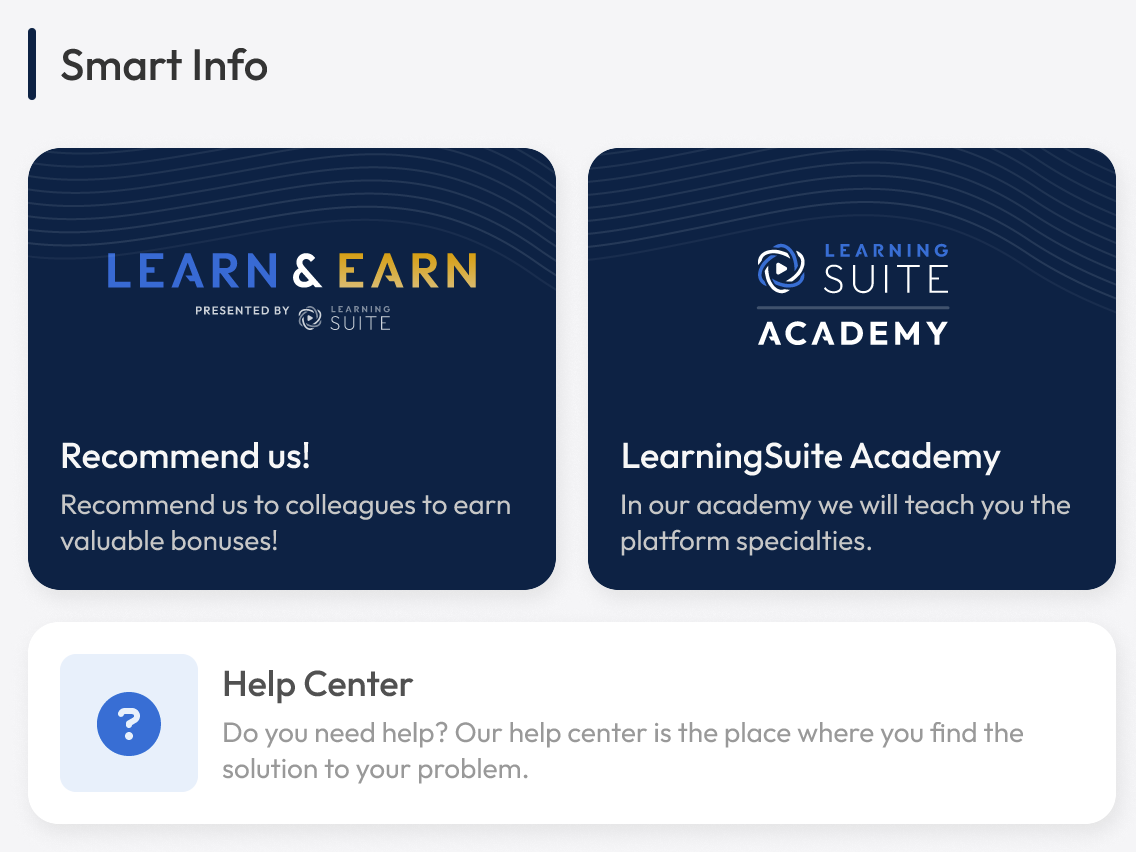Select the academy platform specialties description text

(x=845, y=523)
